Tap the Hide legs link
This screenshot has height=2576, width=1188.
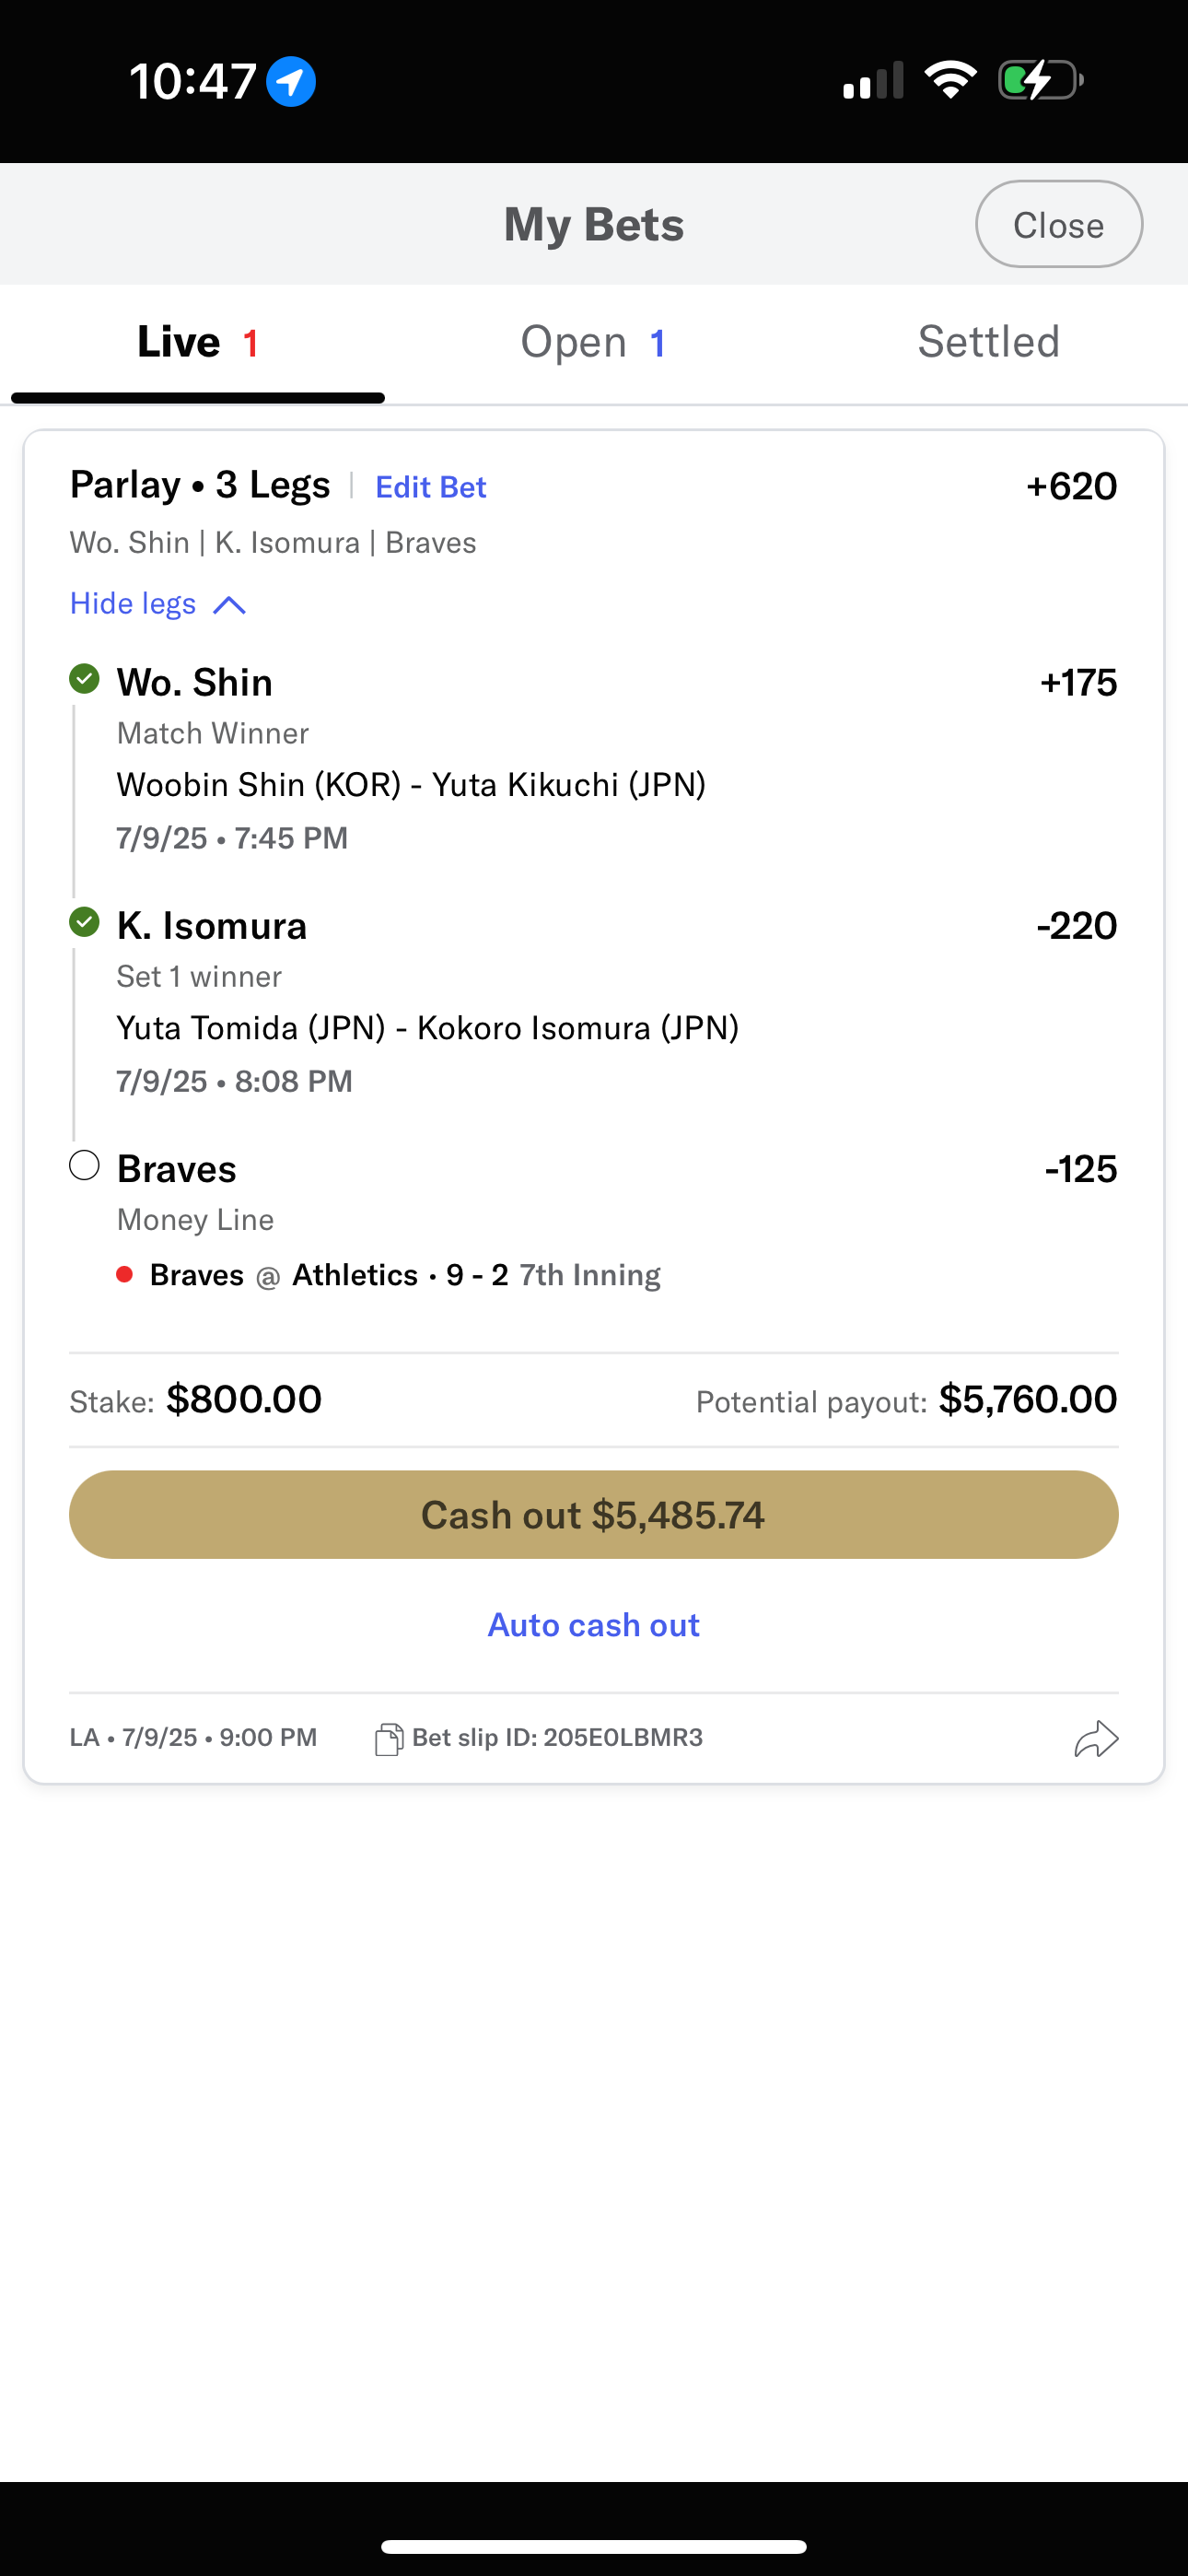[x=133, y=604]
